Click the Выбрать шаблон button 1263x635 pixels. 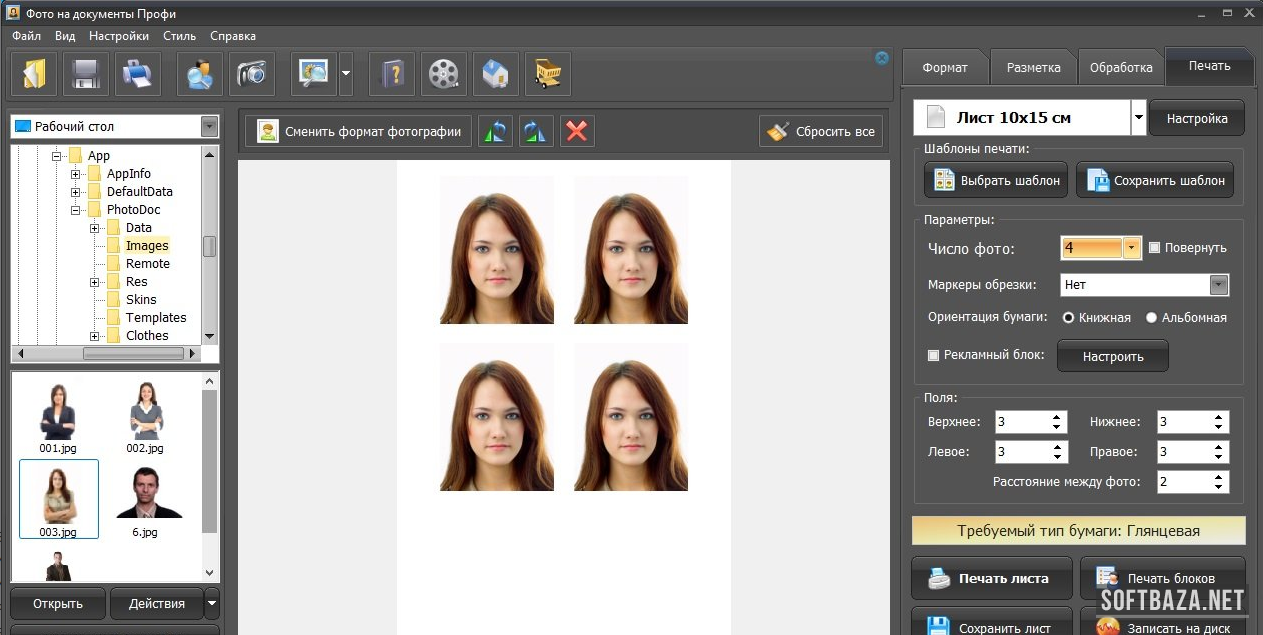tap(996, 181)
